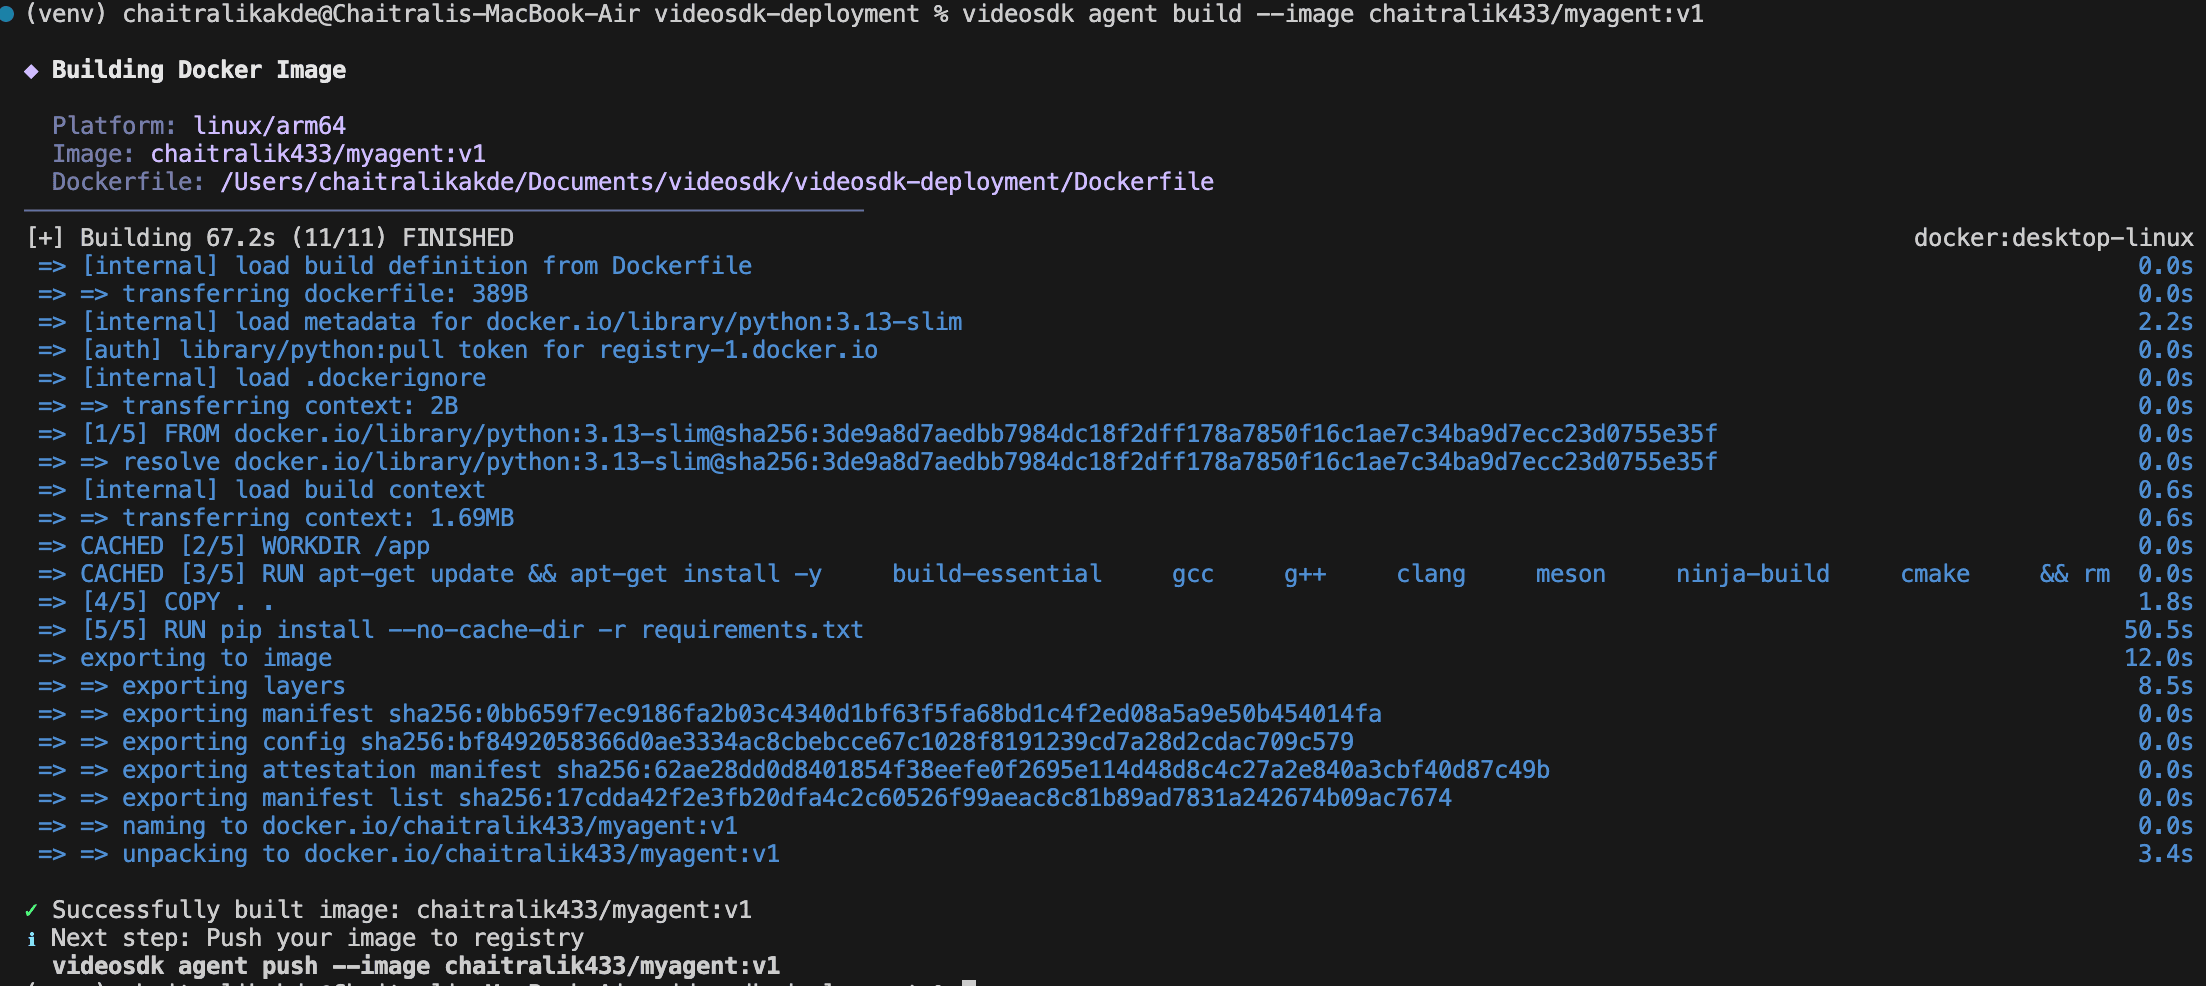The height and width of the screenshot is (986, 2206).
Task: Click the 'cmake' package name
Action: click(1935, 574)
